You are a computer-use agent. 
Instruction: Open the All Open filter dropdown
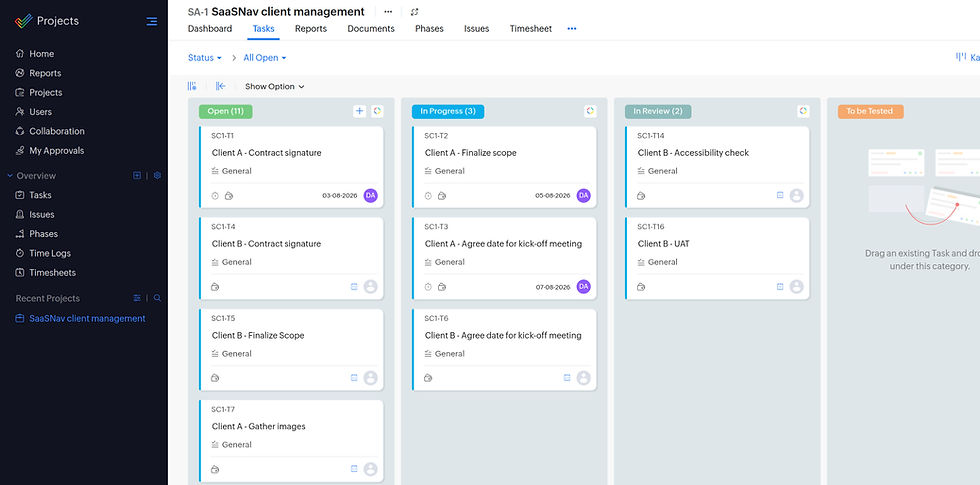264,58
